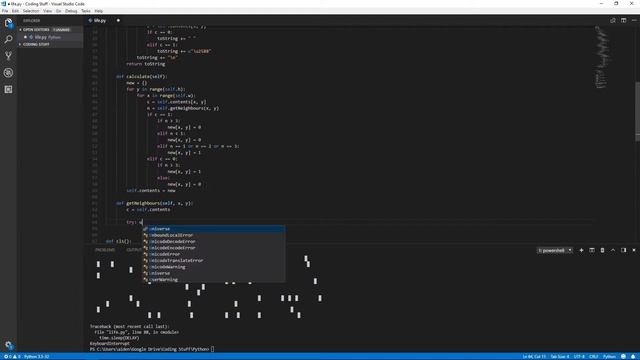Move panel to the right icon
Viewport: 640px width, 360px height.
623,250
